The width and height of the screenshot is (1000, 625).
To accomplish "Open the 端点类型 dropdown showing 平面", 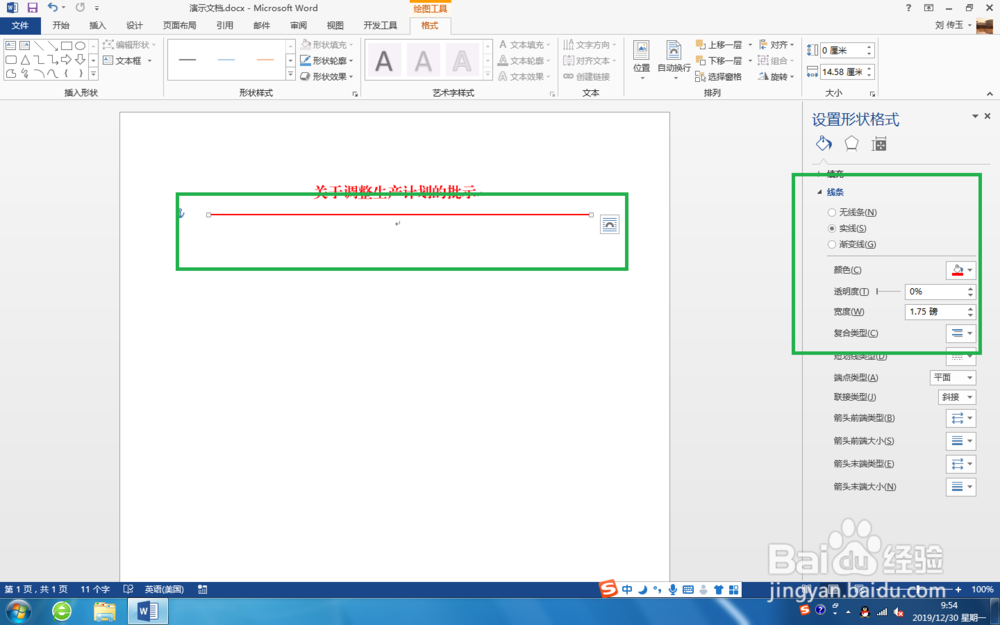I will click(x=951, y=377).
